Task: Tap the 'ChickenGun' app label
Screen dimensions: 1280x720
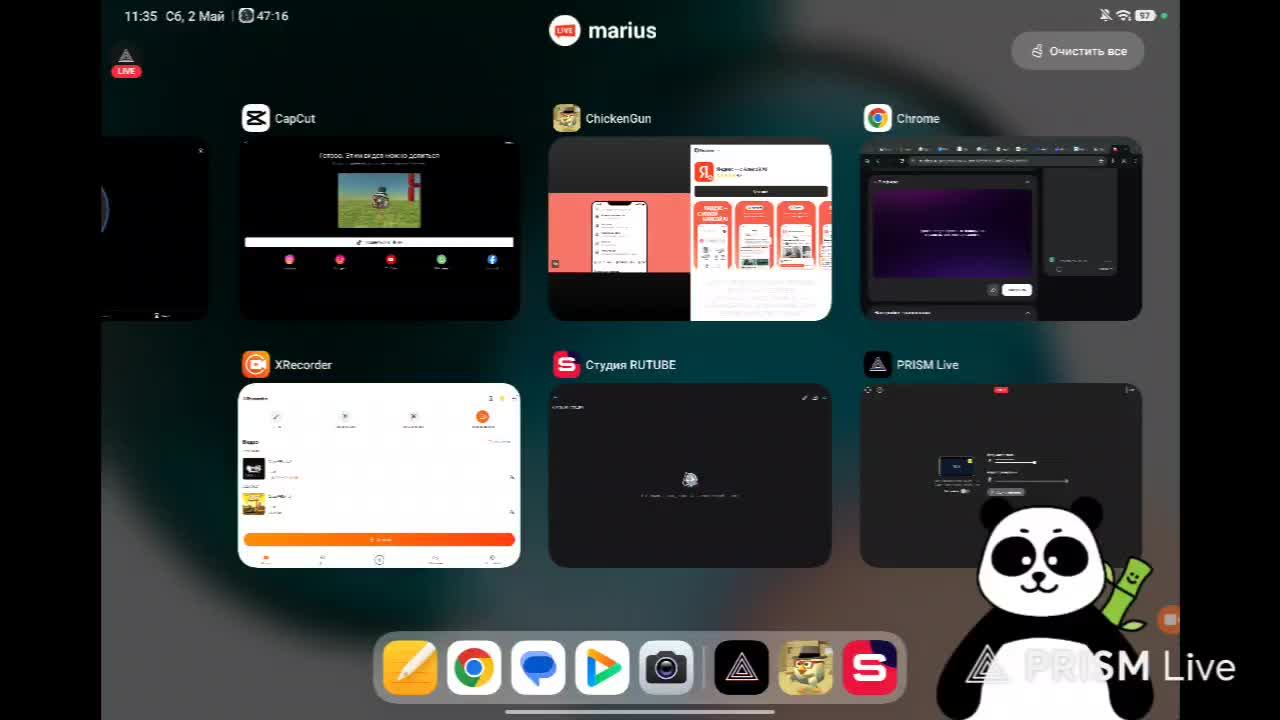Action: 618,118
